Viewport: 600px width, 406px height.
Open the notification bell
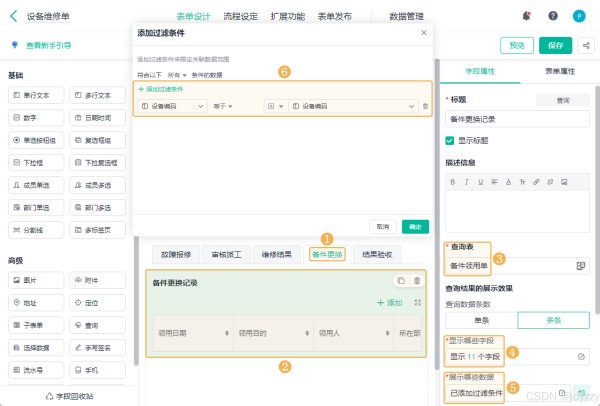527,16
